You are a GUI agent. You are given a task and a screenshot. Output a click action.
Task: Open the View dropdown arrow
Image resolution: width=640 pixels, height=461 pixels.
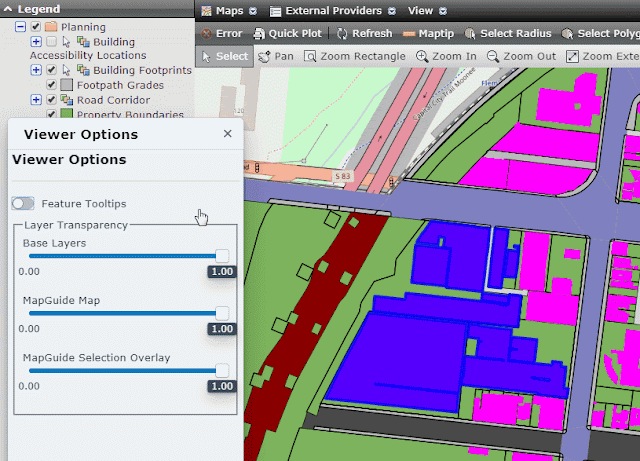pos(443,11)
